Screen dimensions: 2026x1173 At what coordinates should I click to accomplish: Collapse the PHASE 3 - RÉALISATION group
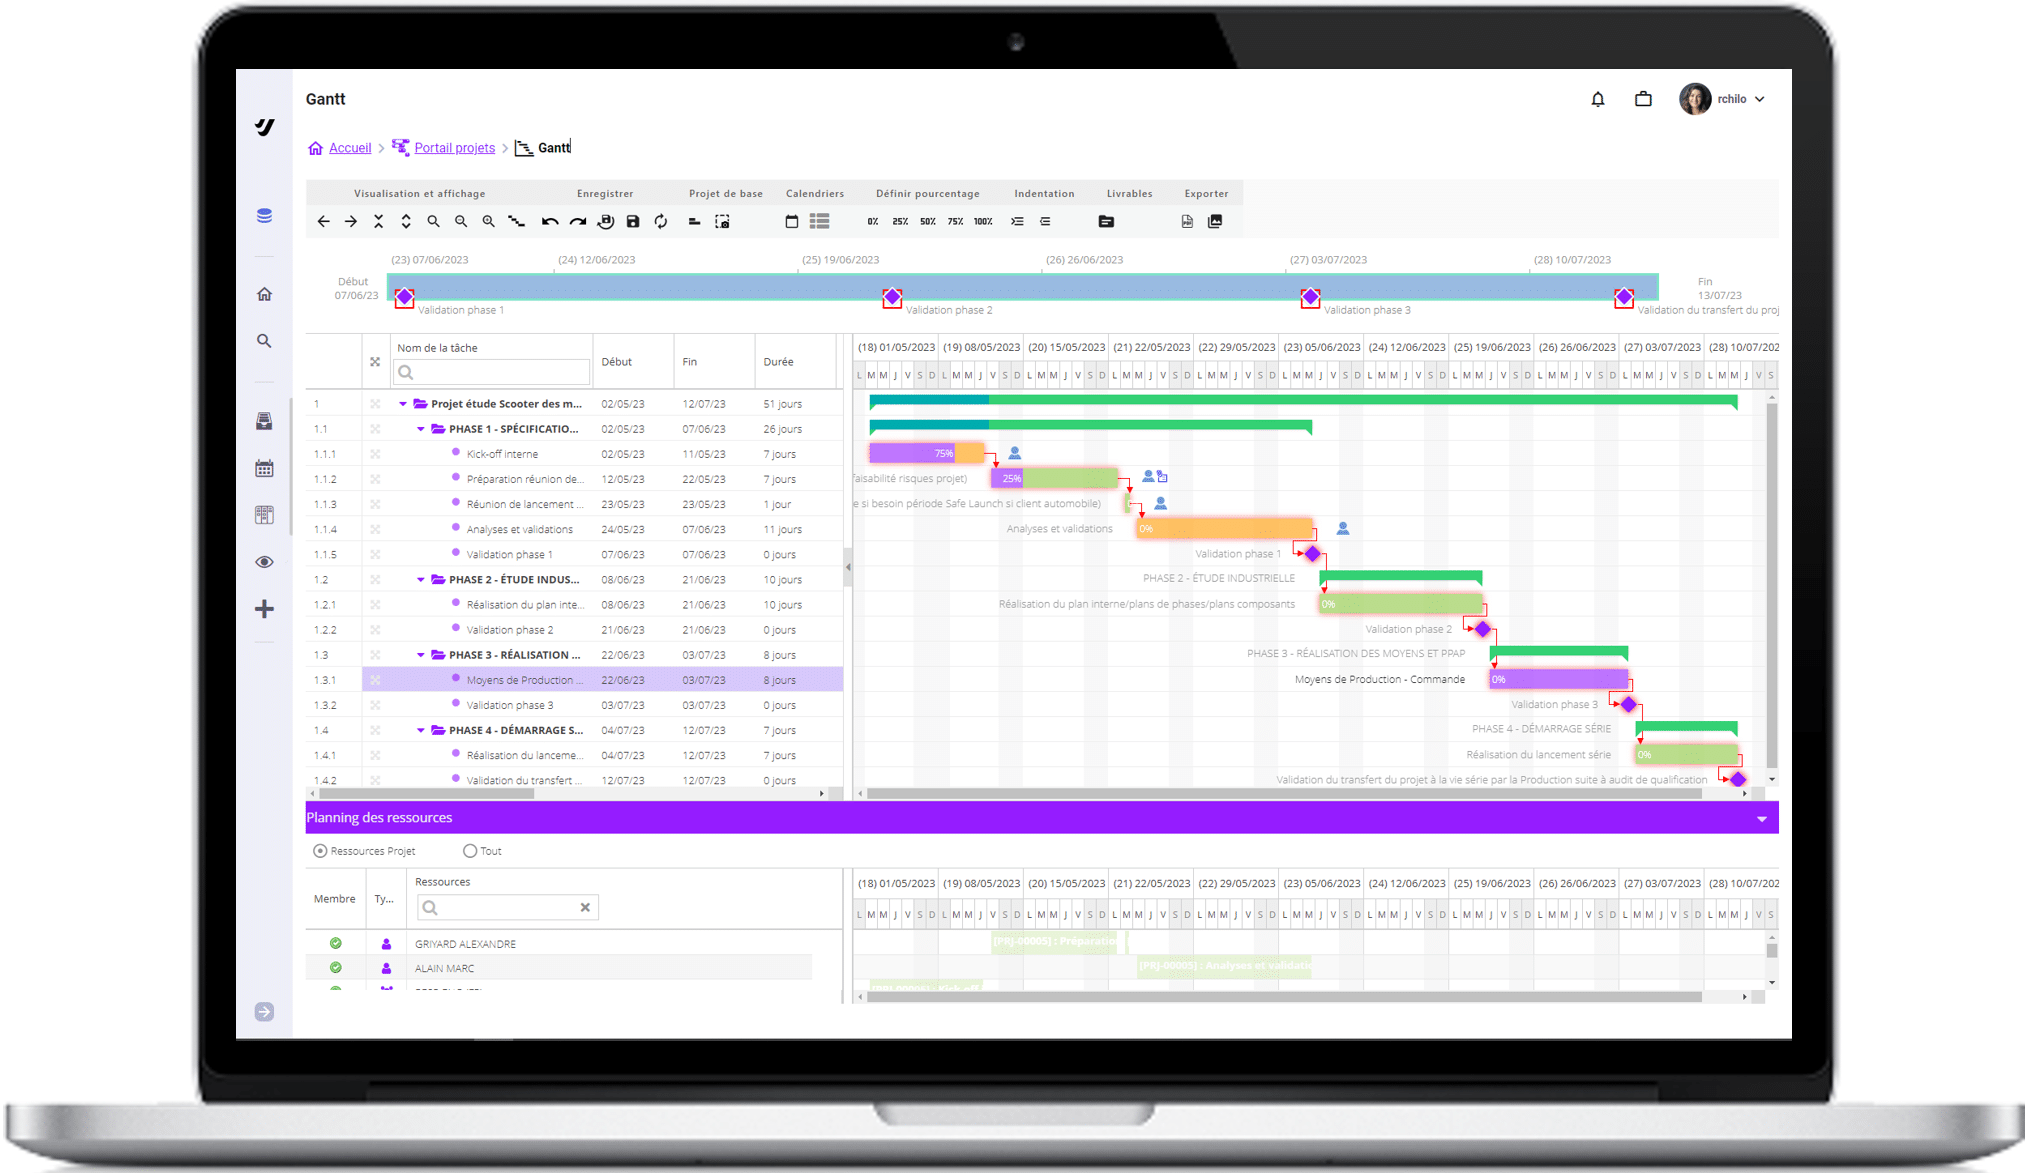pos(421,655)
